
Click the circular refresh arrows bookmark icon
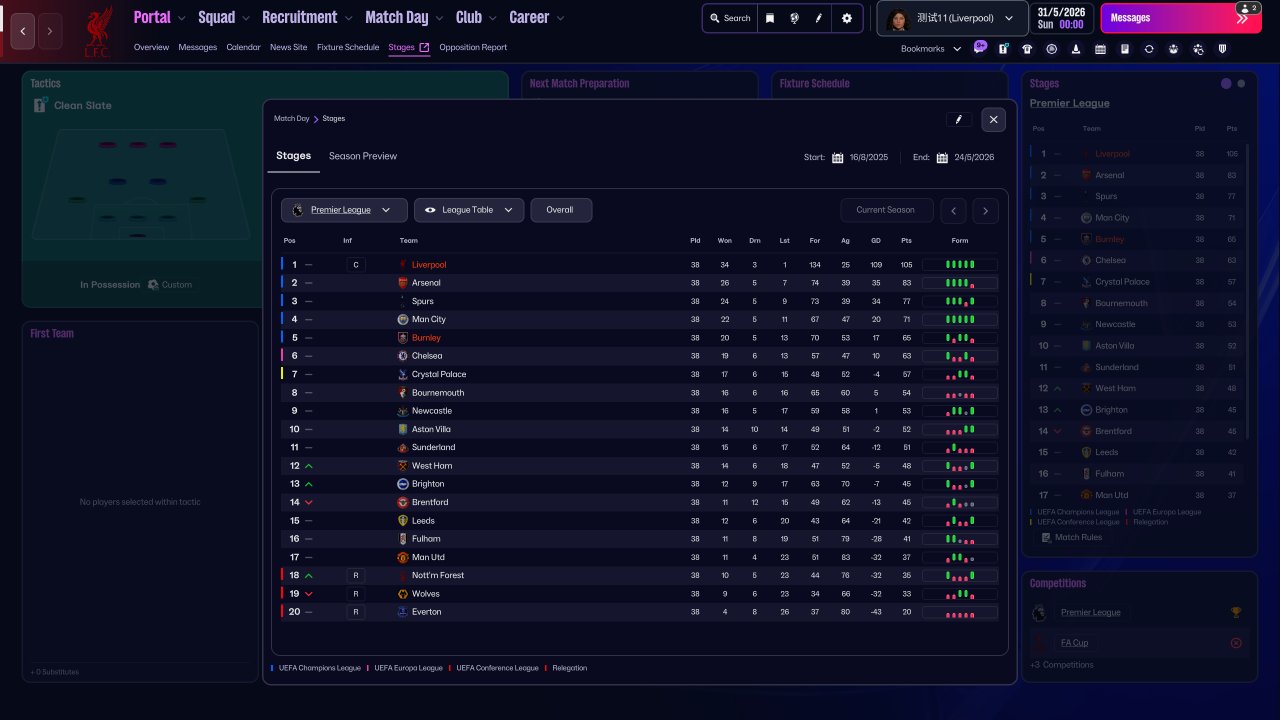tap(1149, 48)
